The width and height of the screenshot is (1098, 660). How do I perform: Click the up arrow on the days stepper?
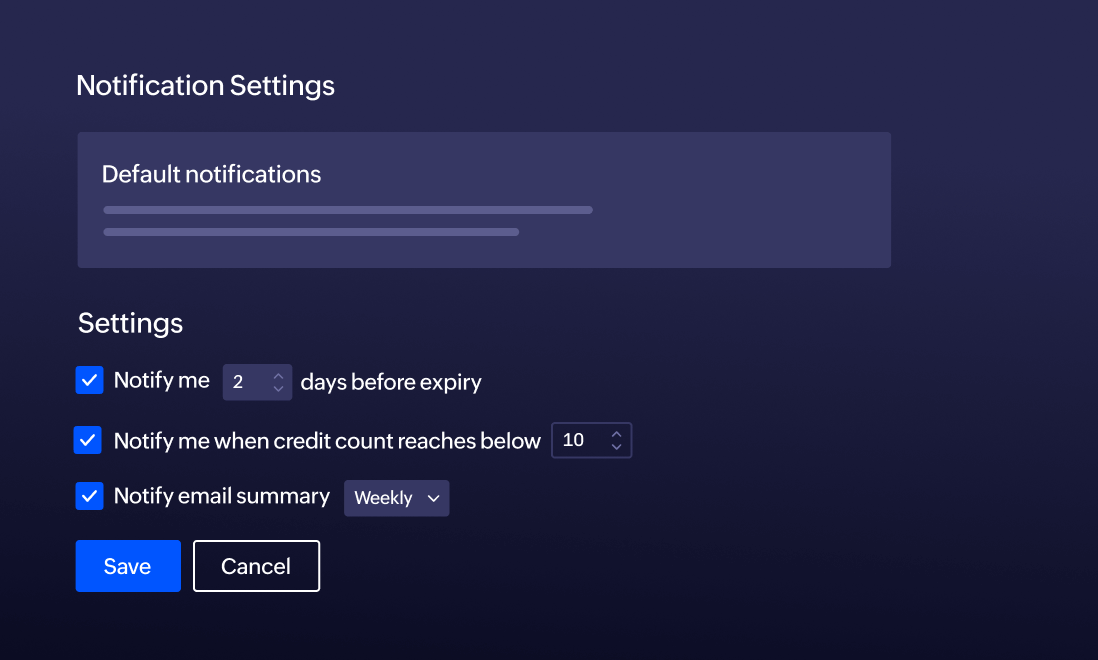coord(277,376)
